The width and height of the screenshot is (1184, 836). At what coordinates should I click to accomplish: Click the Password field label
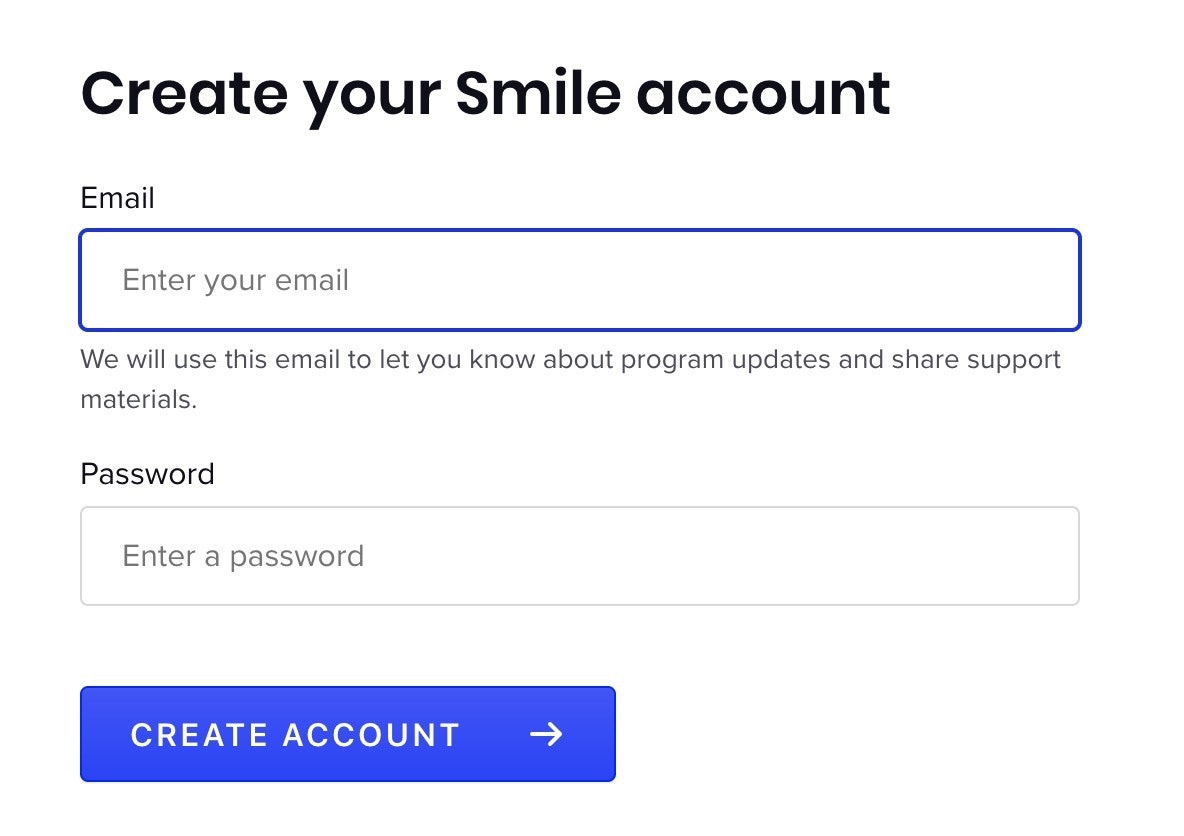pyautogui.click(x=147, y=473)
